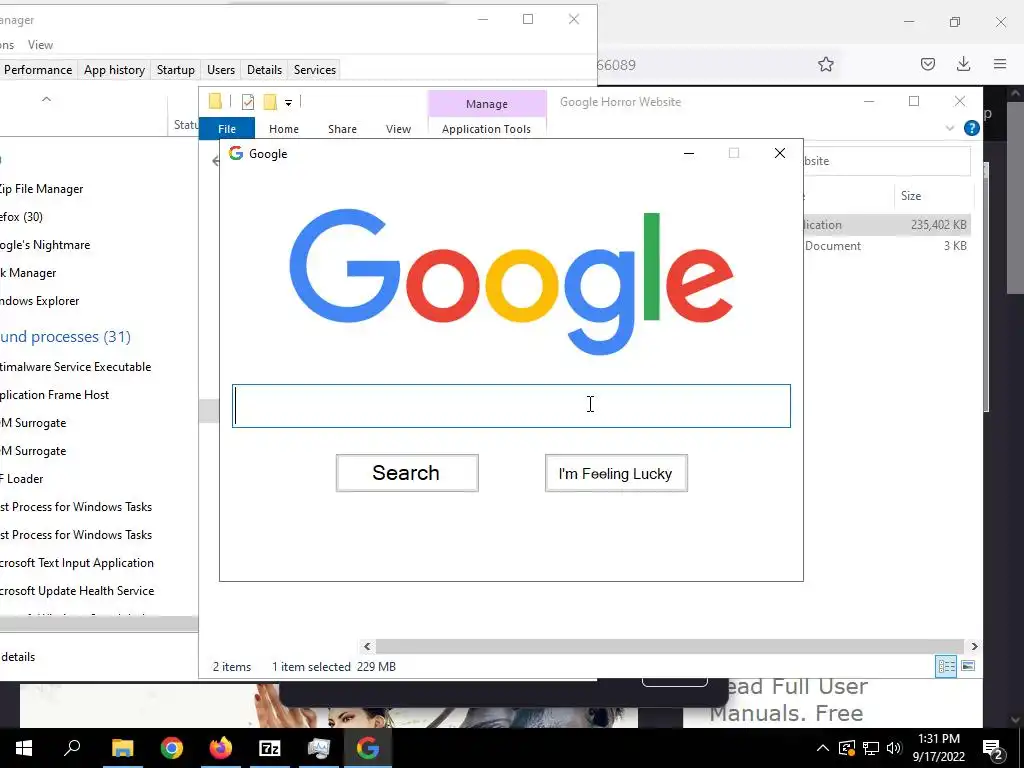The height and width of the screenshot is (768, 1024).
Task: Select the Application Tools ribbon tab
Action: pos(486,129)
